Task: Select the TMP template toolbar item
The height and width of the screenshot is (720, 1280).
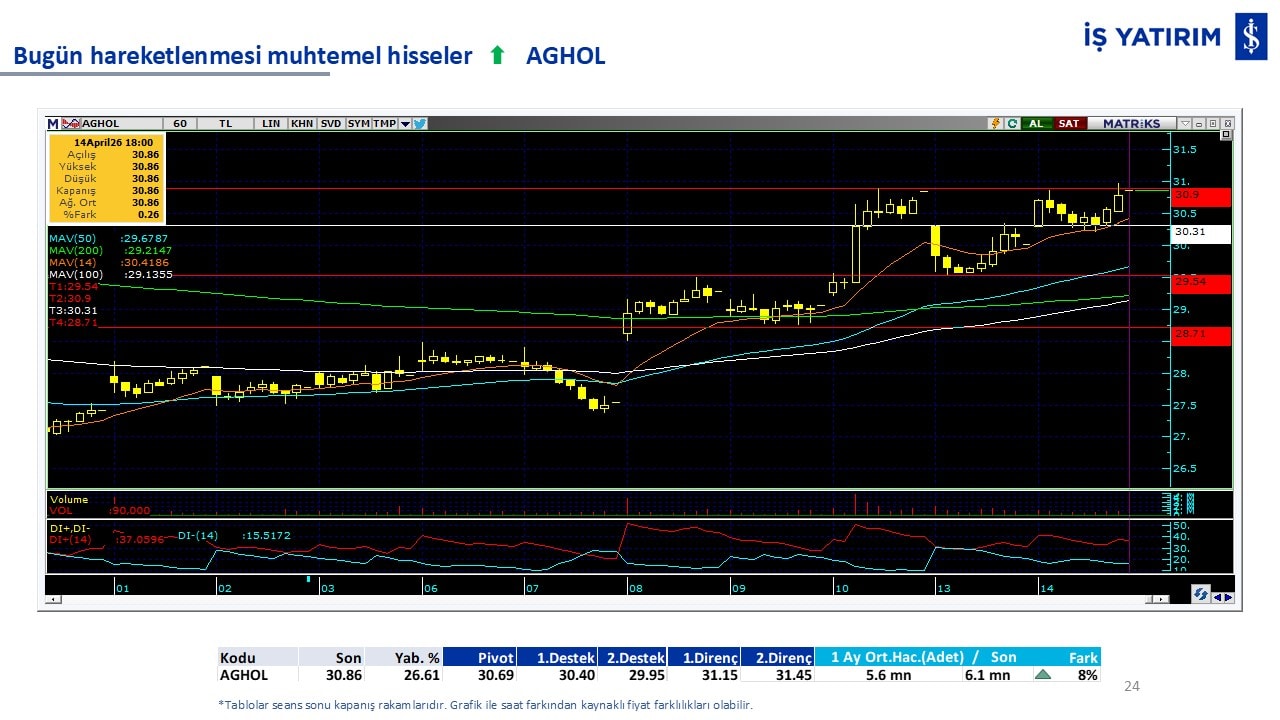Action: tap(384, 124)
